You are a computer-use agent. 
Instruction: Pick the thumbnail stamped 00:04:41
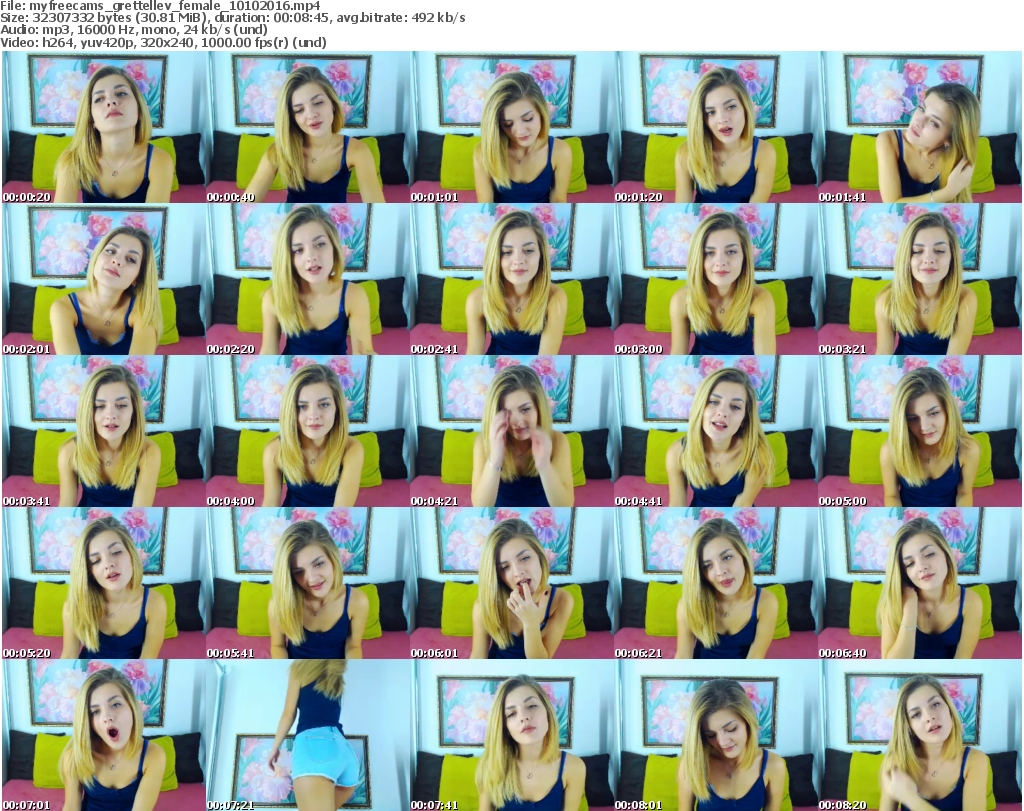pyautogui.click(x=715, y=431)
